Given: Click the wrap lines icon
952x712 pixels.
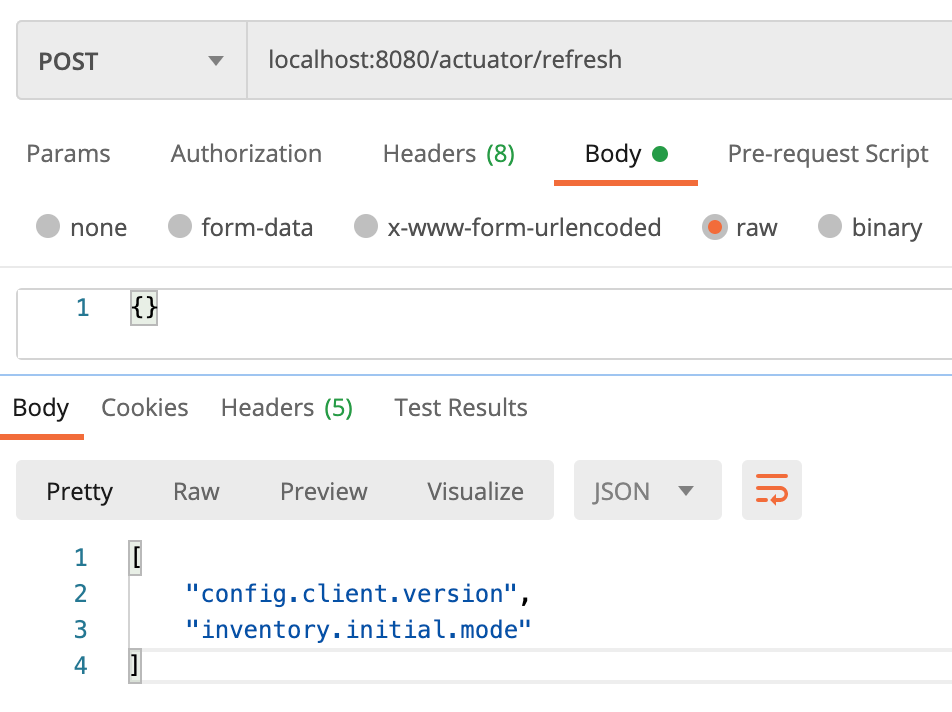Looking at the screenshot, I should 771,490.
